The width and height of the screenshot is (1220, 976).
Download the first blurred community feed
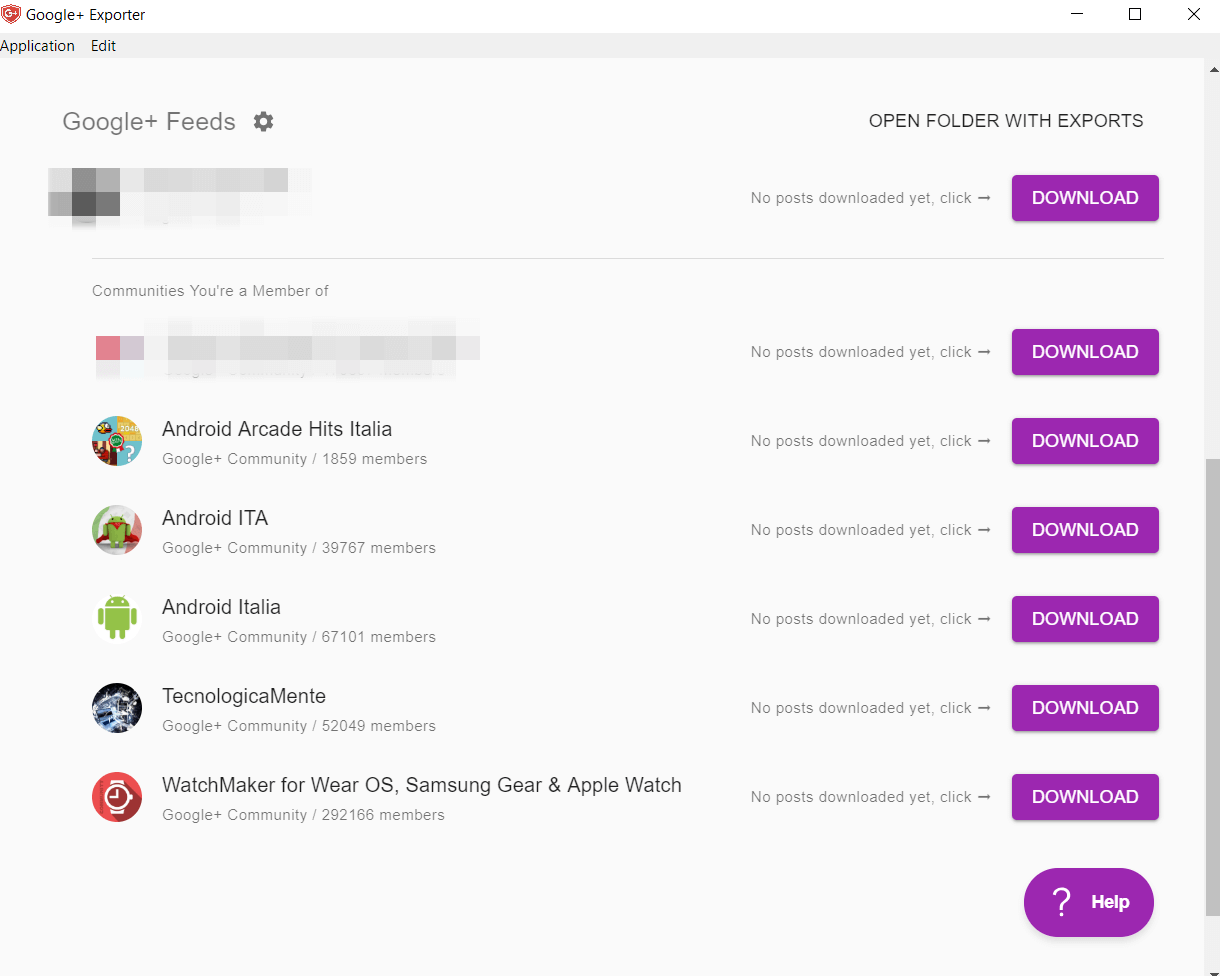click(x=1085, y=352)
